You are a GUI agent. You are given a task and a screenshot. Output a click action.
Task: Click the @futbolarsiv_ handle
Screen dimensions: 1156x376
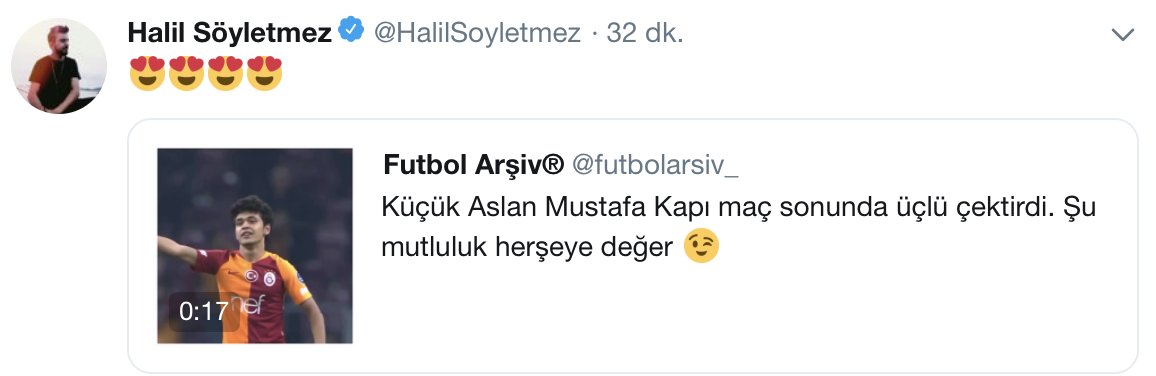pos(655,166)
